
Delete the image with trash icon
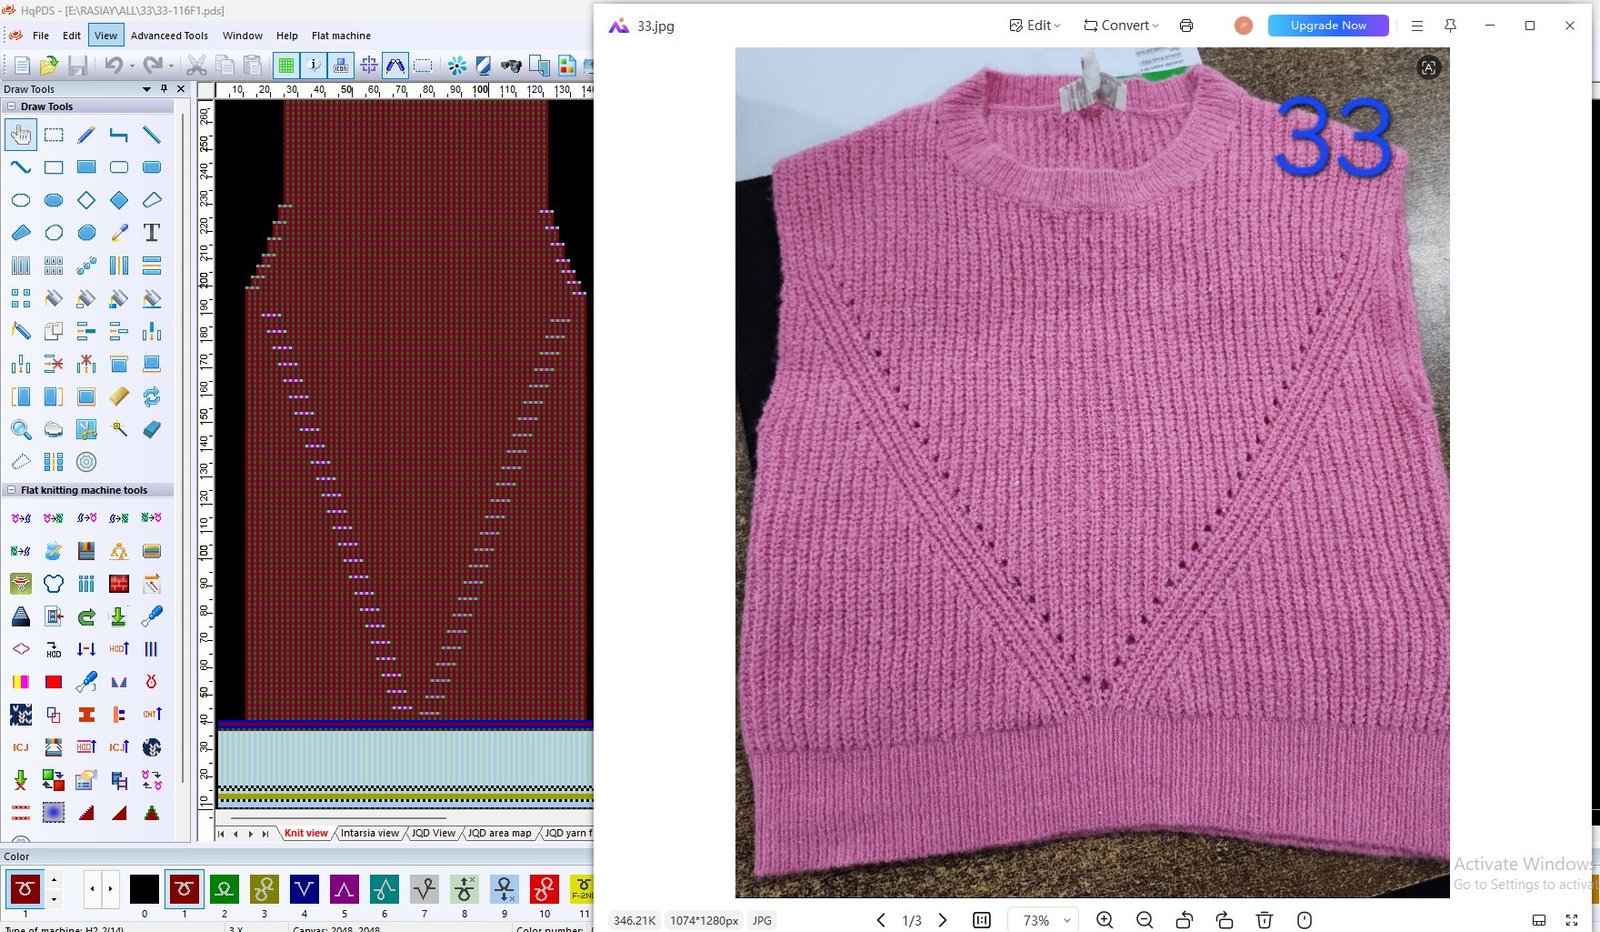1264,920
